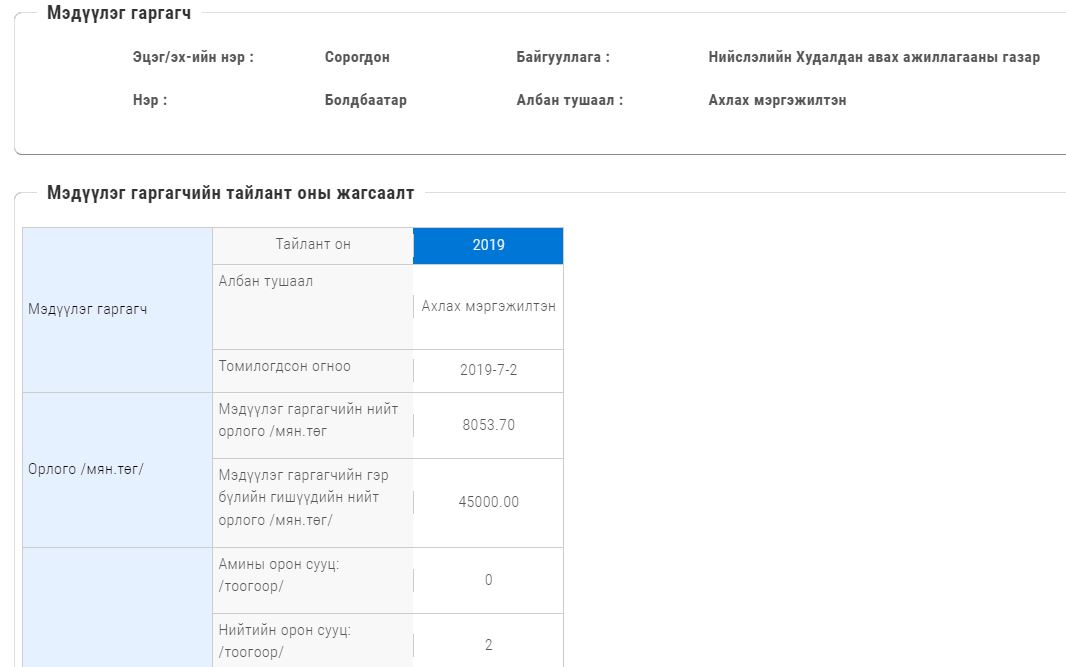Click 'Амины орон сууц: /тоогоор/' row label
The image size is (1066, 667).
(x=313, y=581)
